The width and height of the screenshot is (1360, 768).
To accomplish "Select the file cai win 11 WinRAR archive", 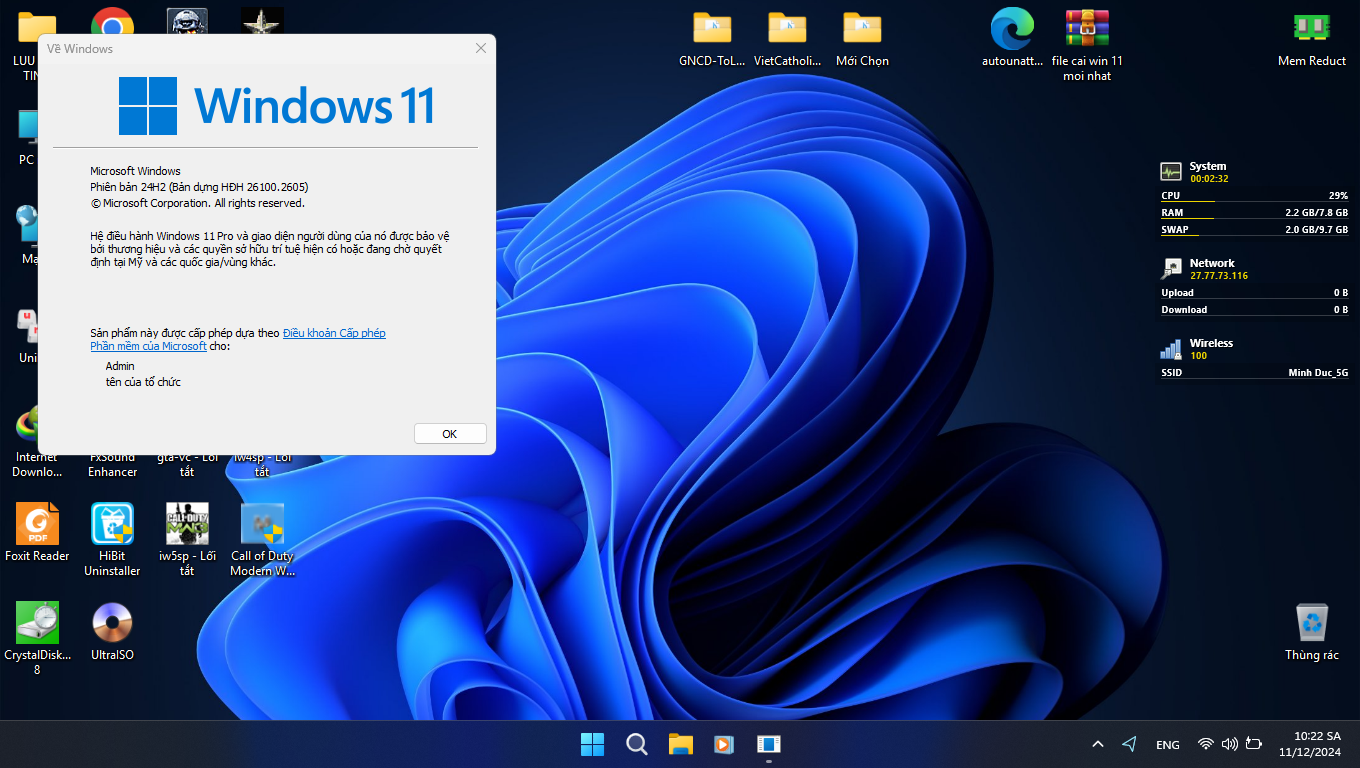I will [1087, 46].
